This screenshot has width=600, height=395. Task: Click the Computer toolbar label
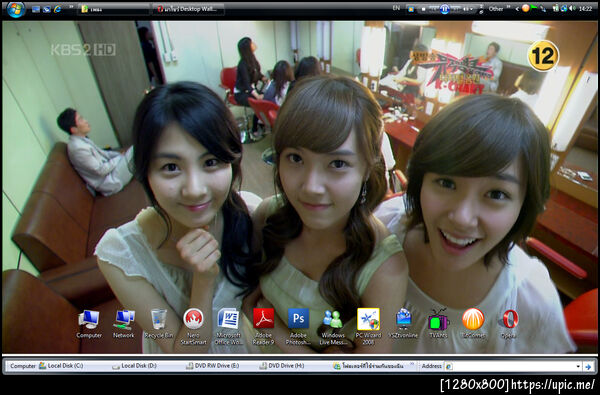23,366
